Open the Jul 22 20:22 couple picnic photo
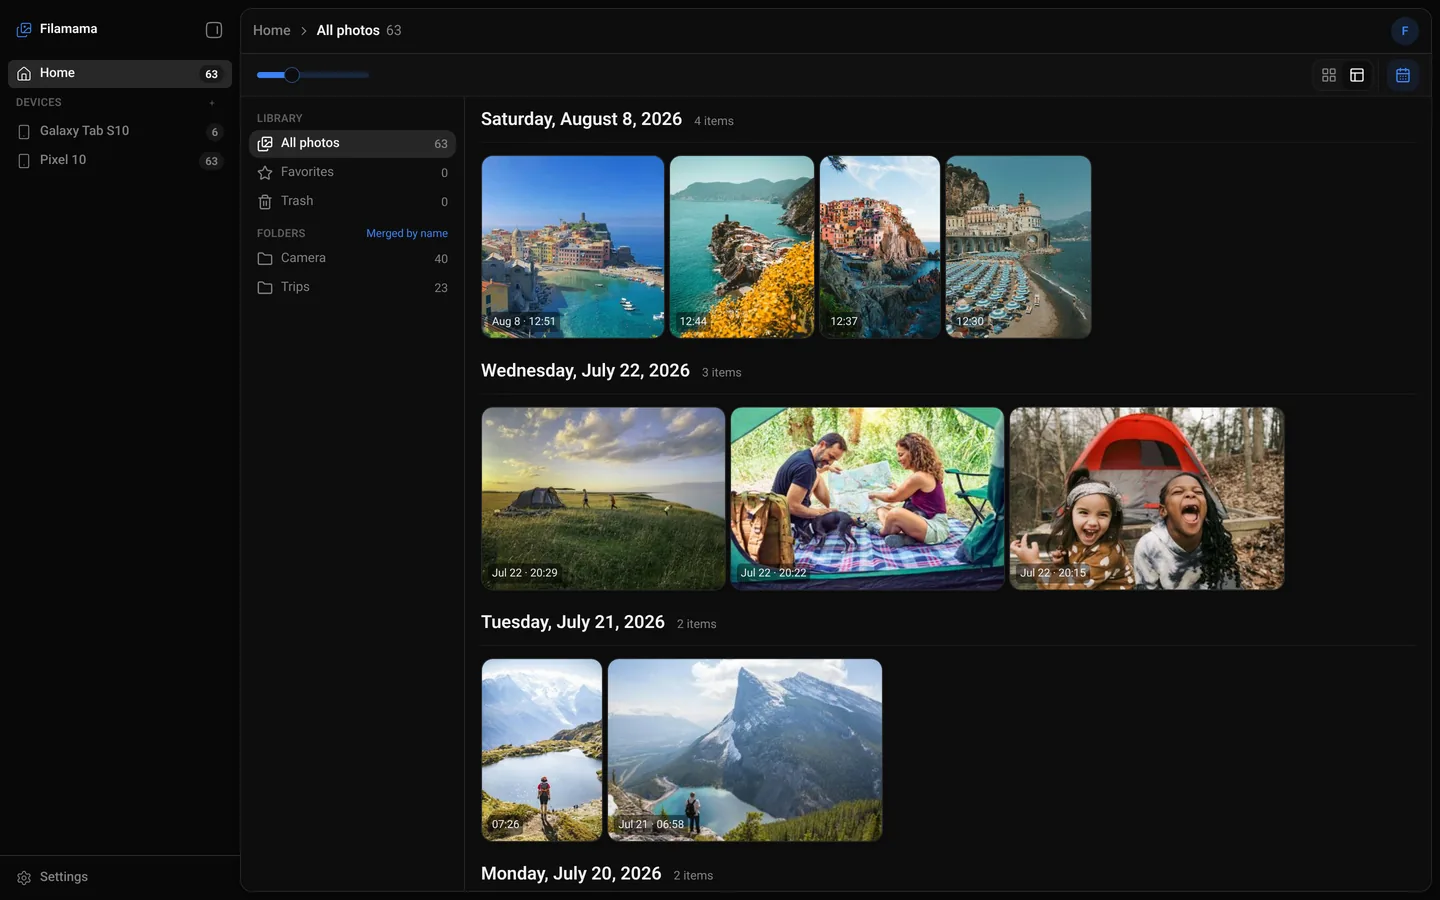Image resolution: width=1440 pixels, height=900 pixels. click(x=867, y=498)
